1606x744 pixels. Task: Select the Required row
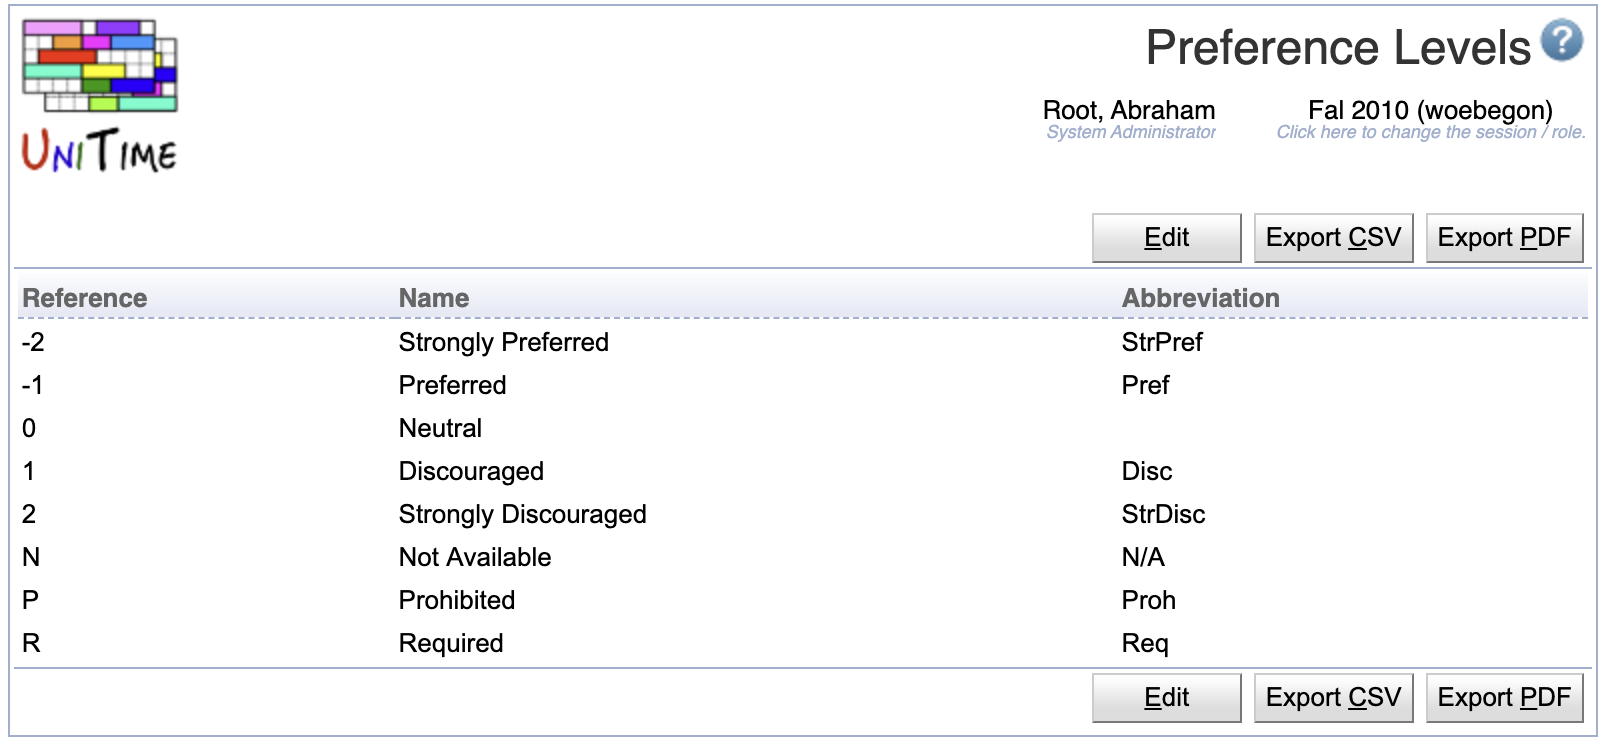803,643
